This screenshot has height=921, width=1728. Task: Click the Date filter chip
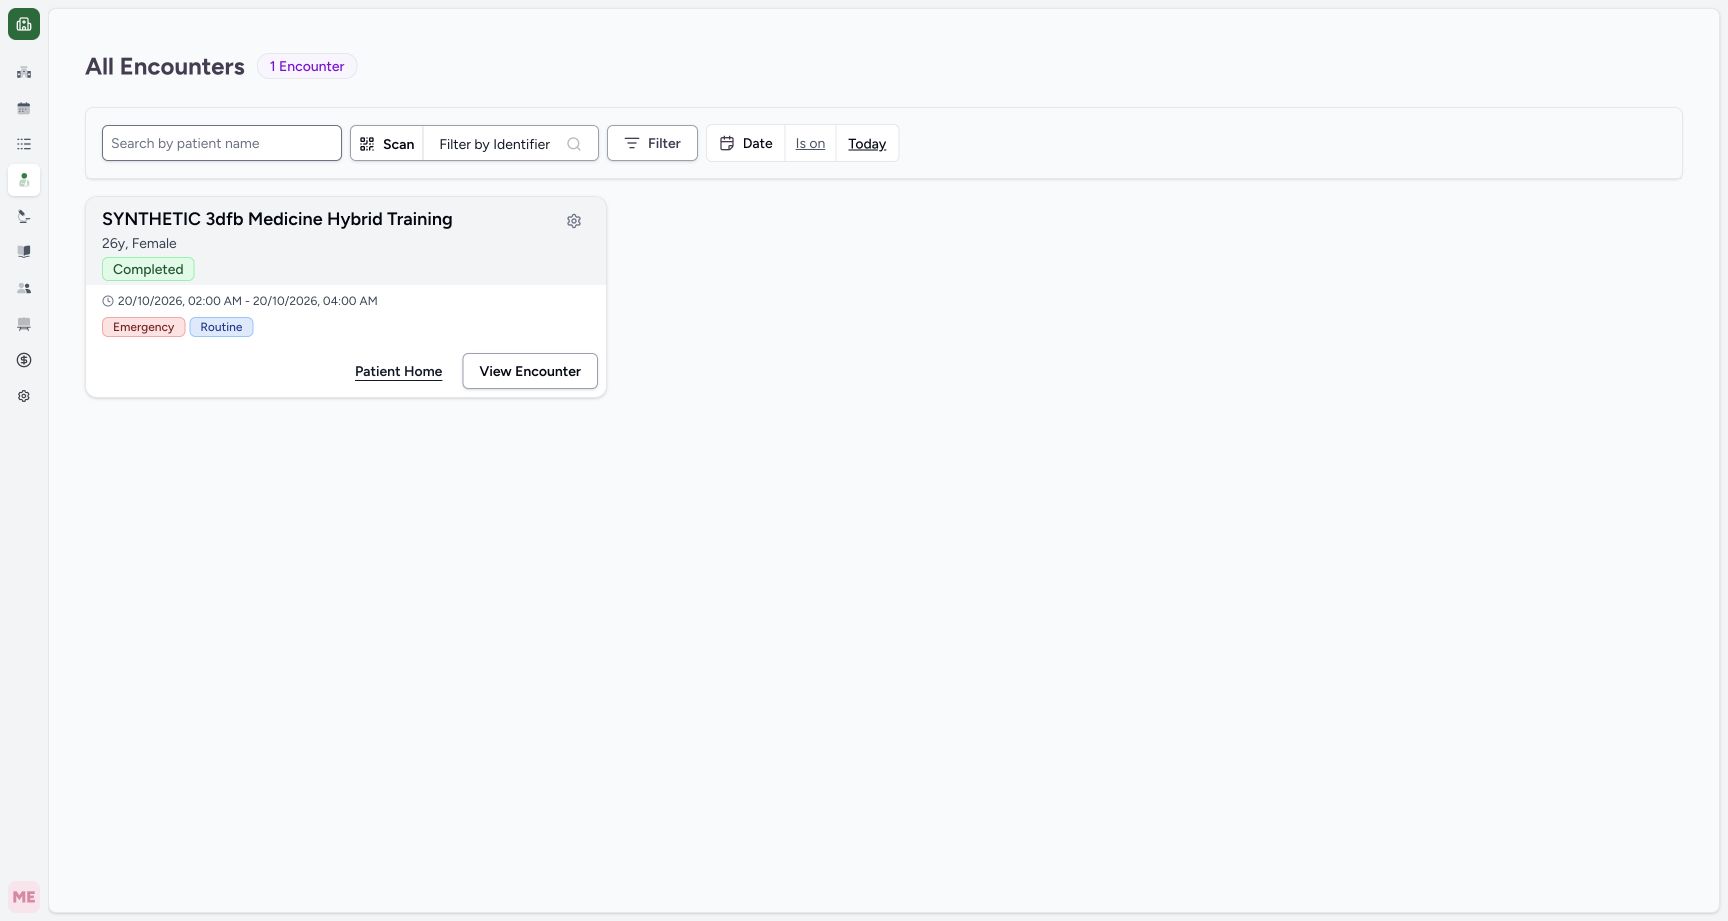(x=746, y=144)
